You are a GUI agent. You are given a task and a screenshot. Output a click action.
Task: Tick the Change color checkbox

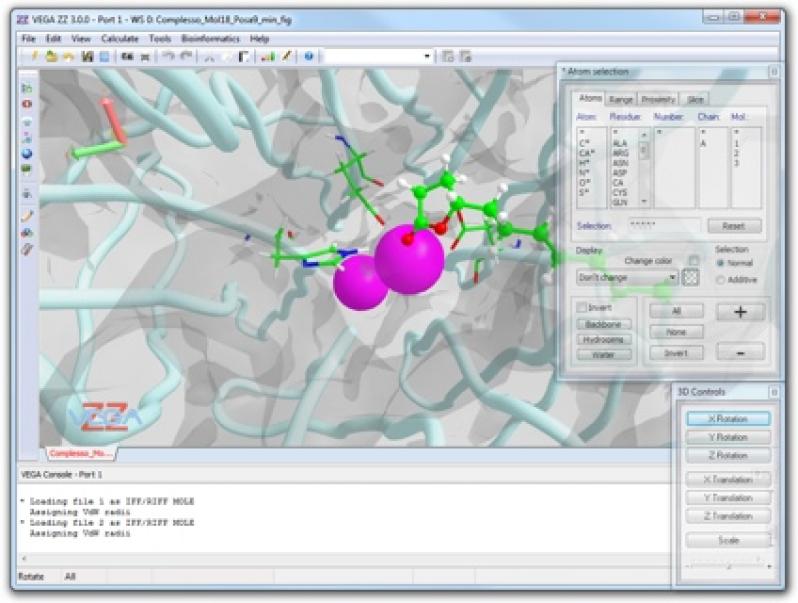(694, 261)
